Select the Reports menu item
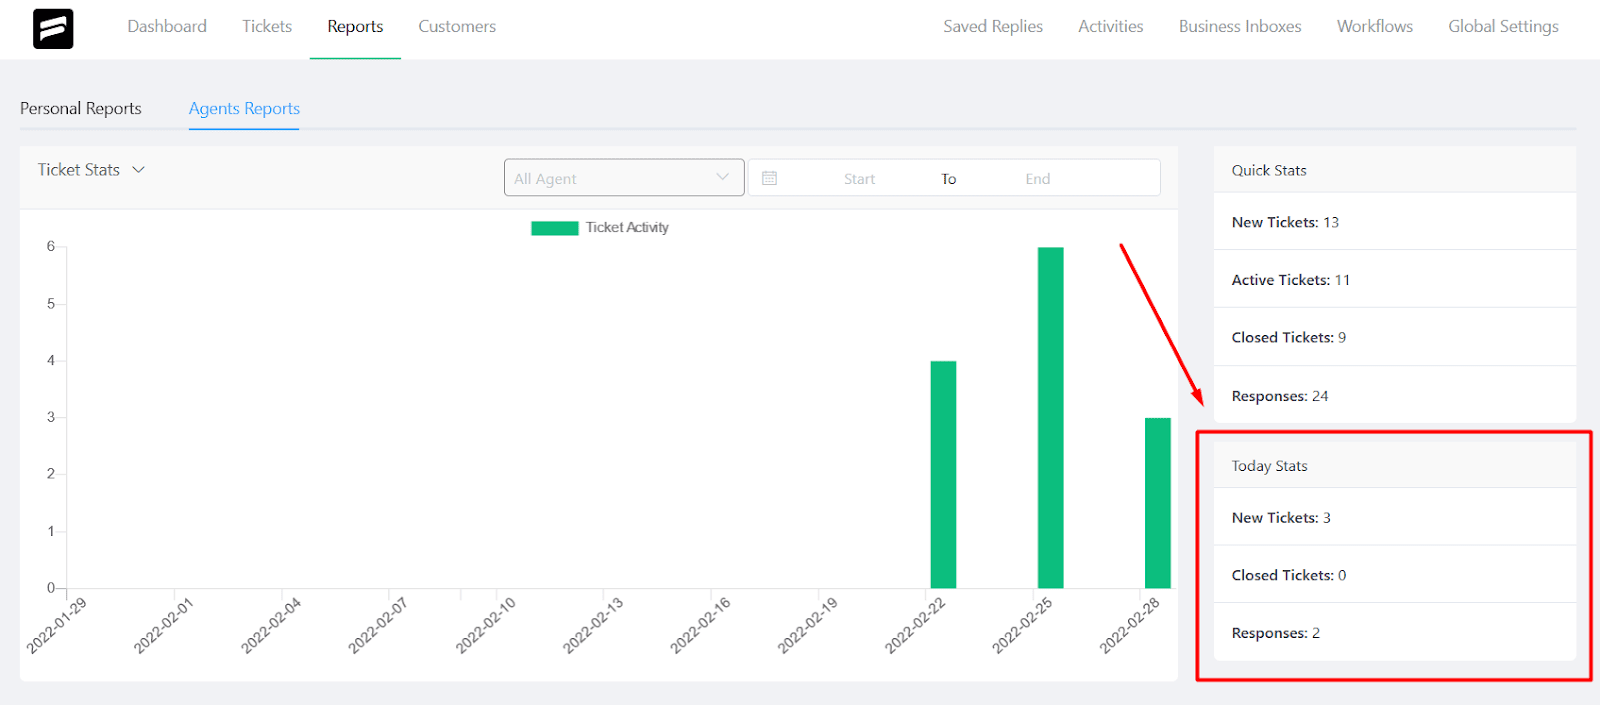Screen dimensions: 1600x705 coord(355,26)
